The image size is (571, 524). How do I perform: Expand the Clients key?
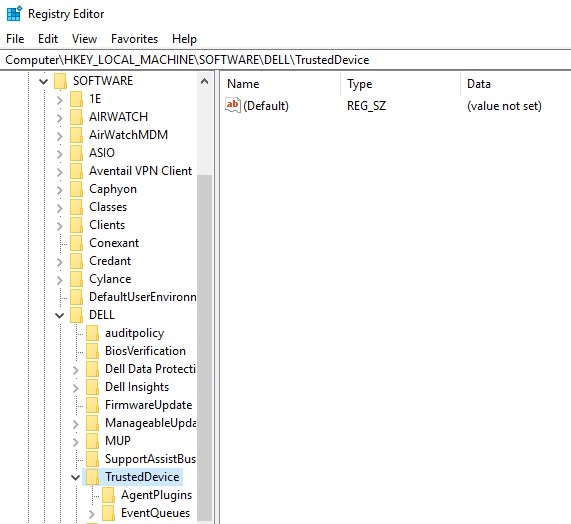click(x=59, y=226)
